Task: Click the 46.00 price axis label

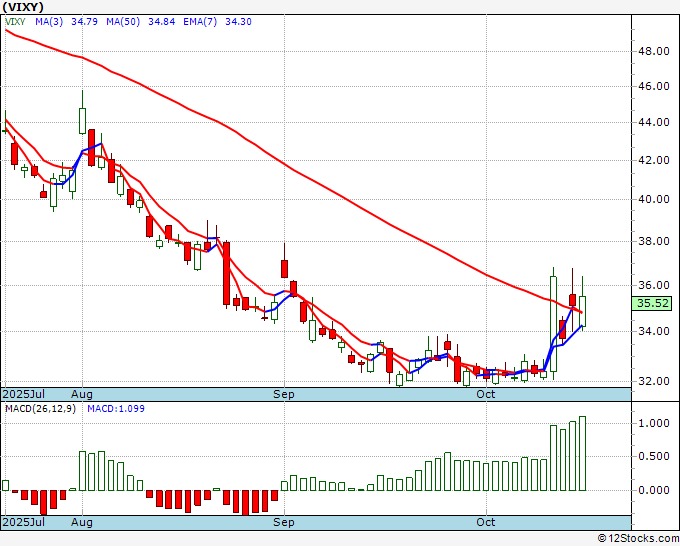Action: pos(654,87)
